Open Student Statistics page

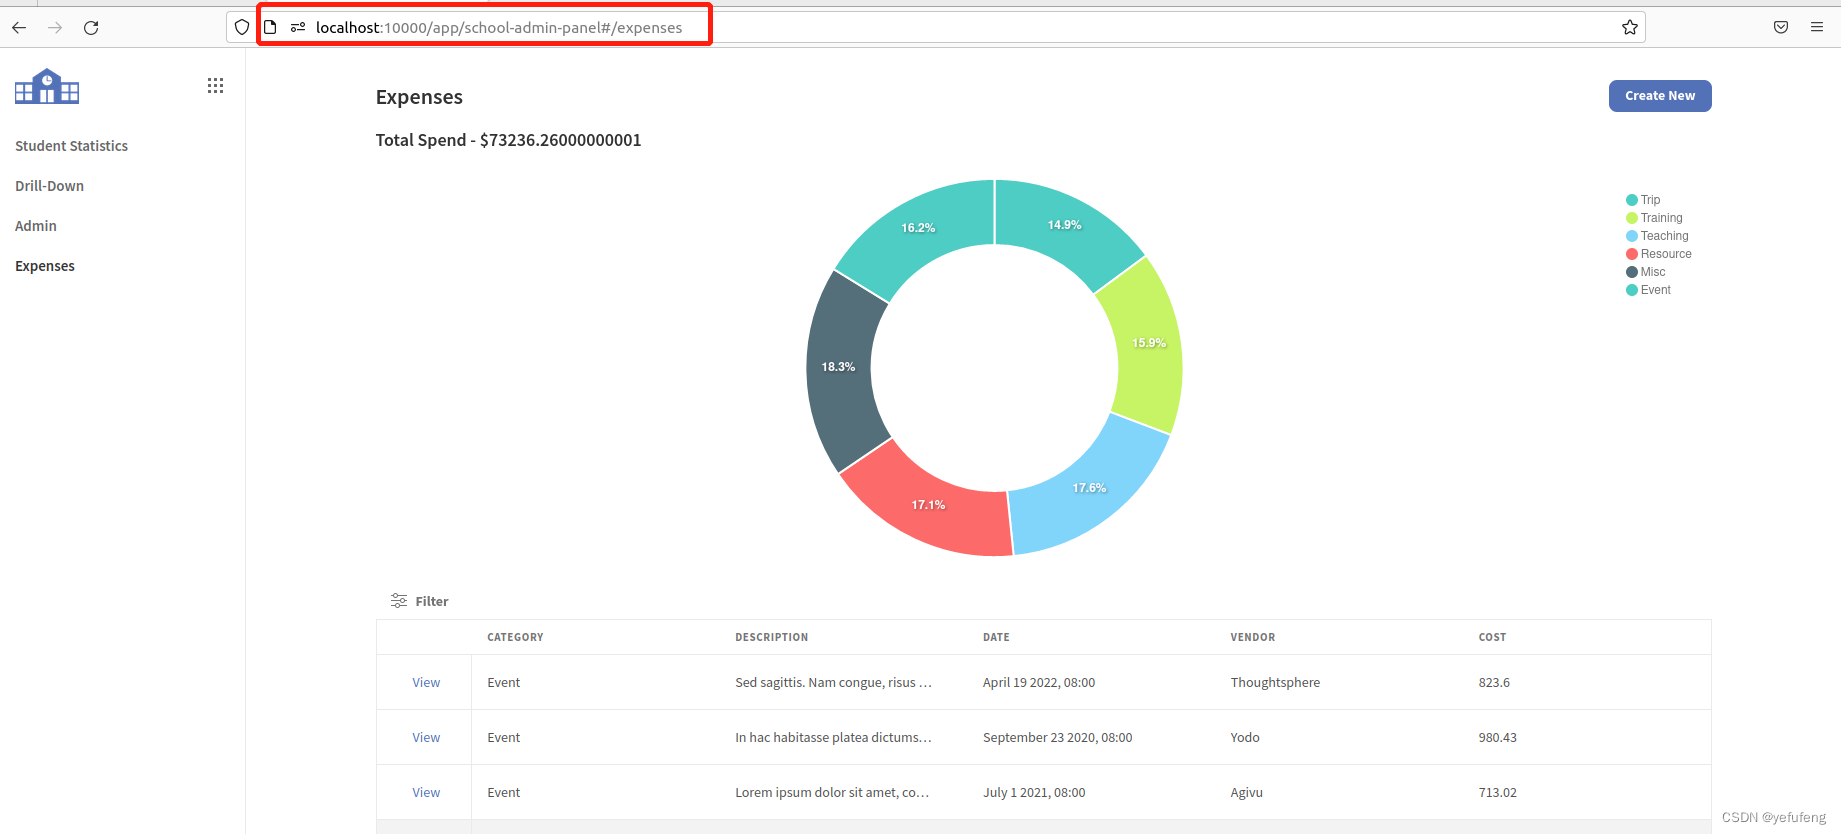[71, 146]
